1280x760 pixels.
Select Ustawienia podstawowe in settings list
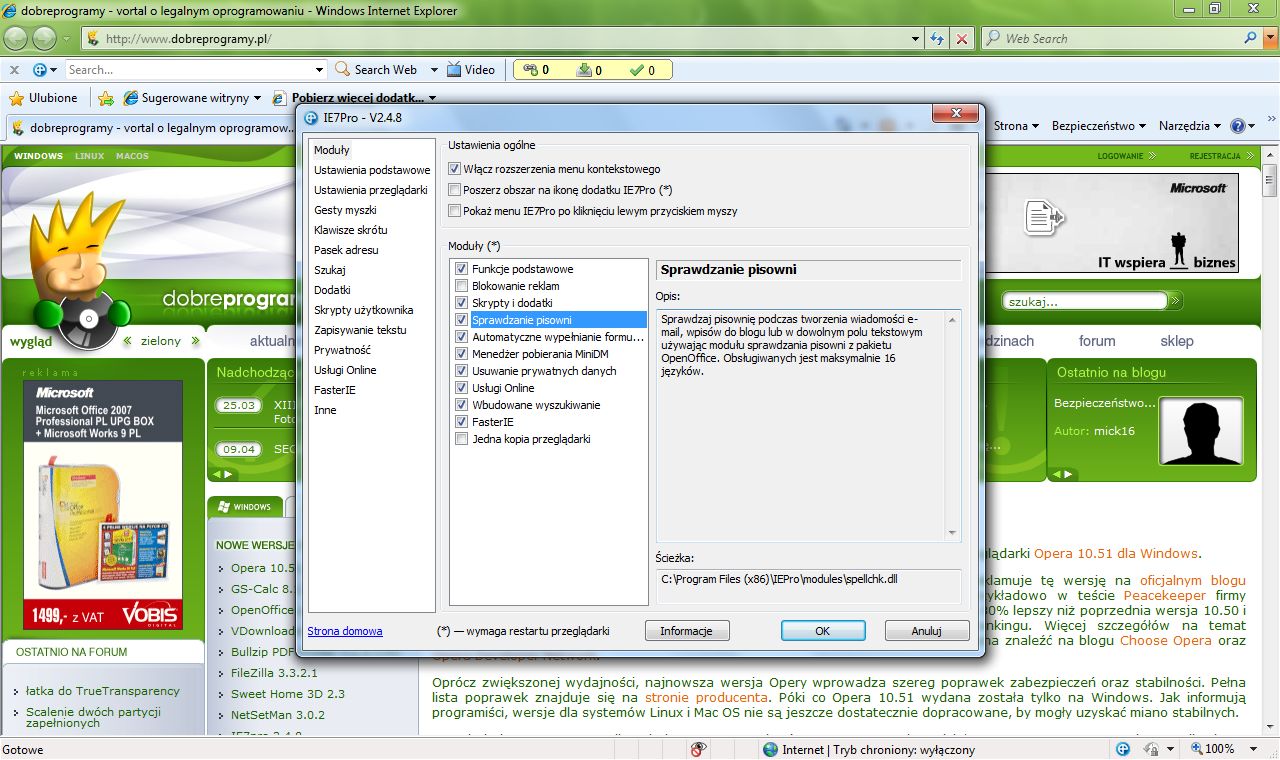[372, 170]
